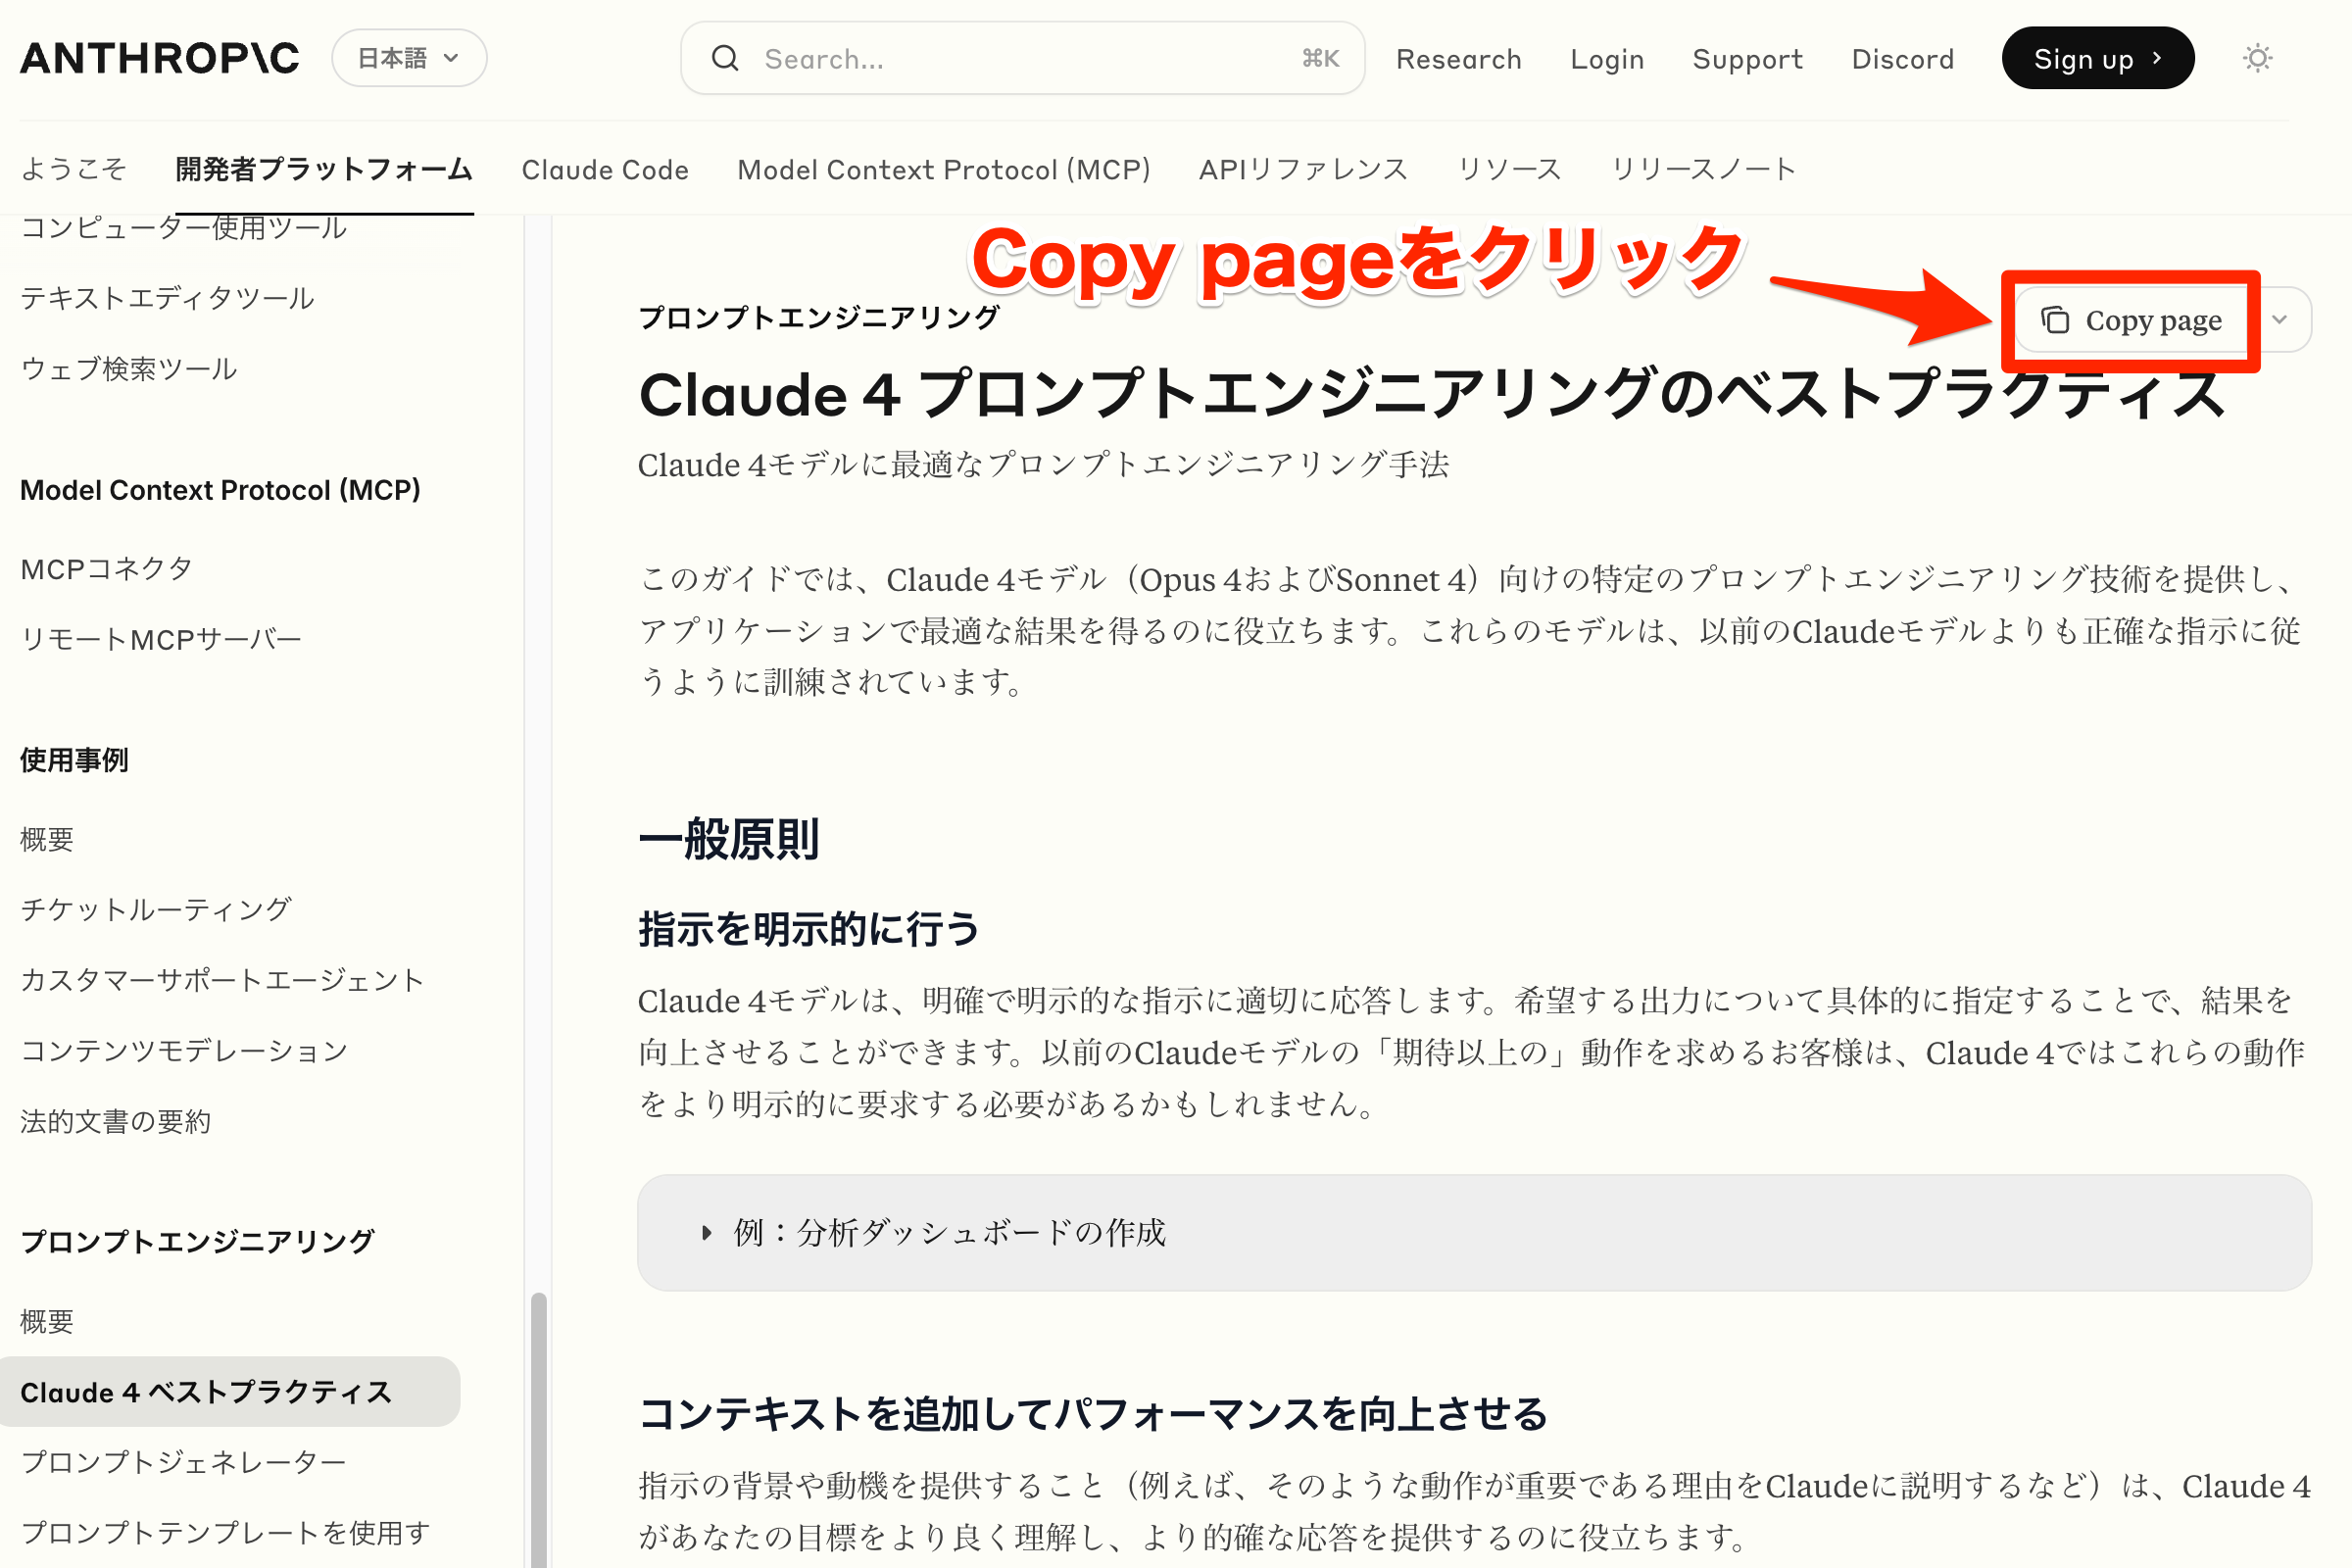2352x1568 pixels.
Task: Click the 一般原則 heading
Action: [x=730, y=838]
